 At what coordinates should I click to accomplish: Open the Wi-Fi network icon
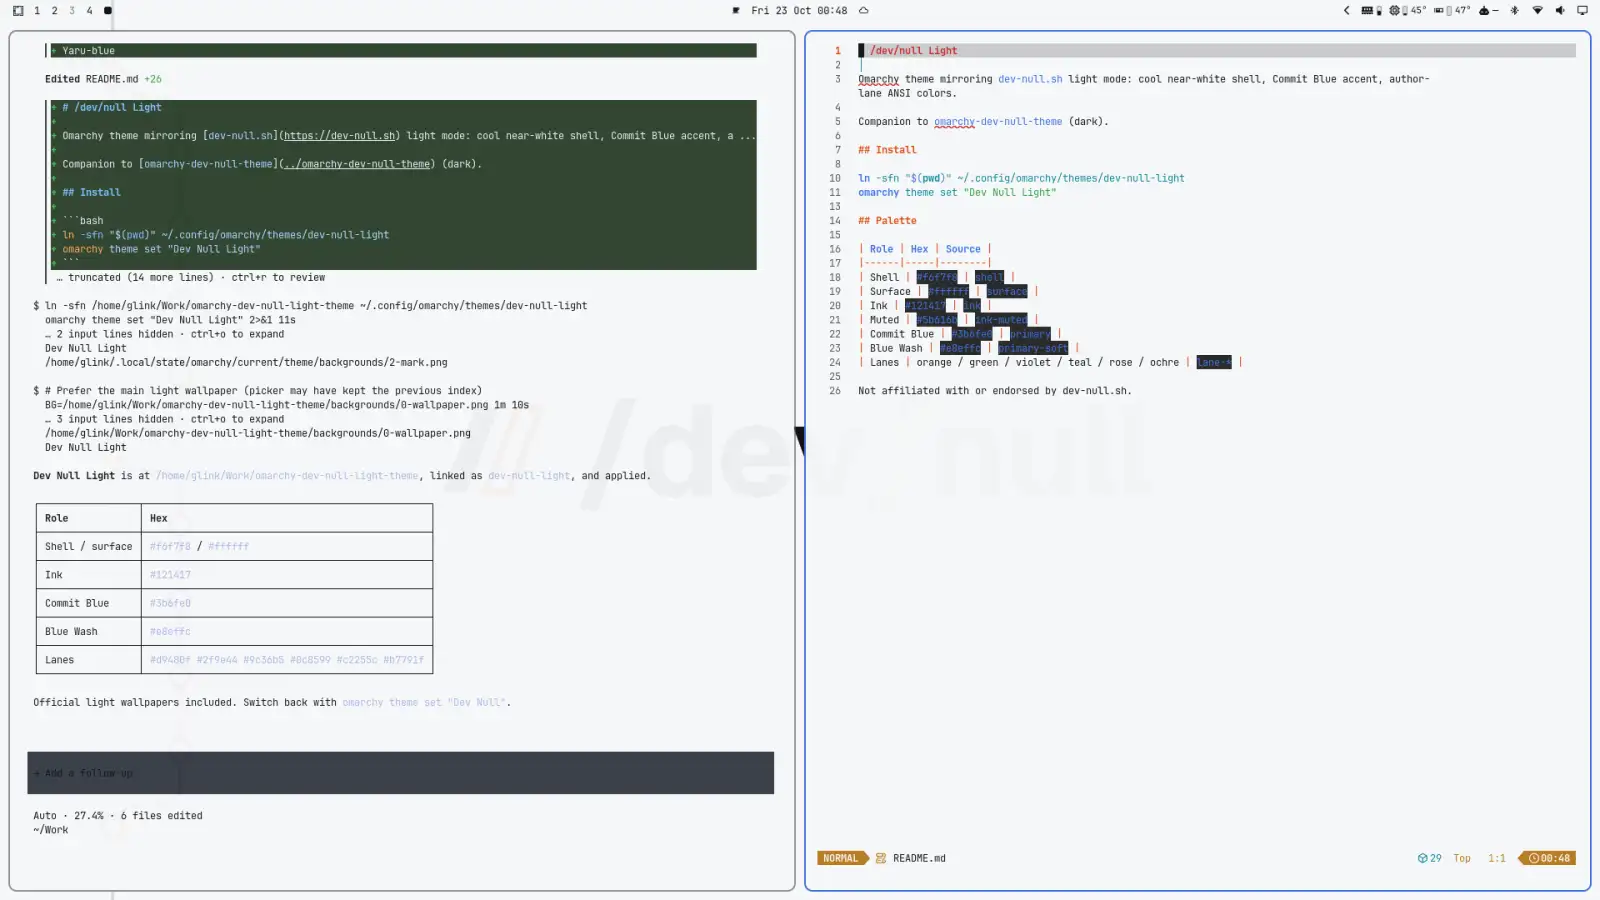pos(1537,10)
